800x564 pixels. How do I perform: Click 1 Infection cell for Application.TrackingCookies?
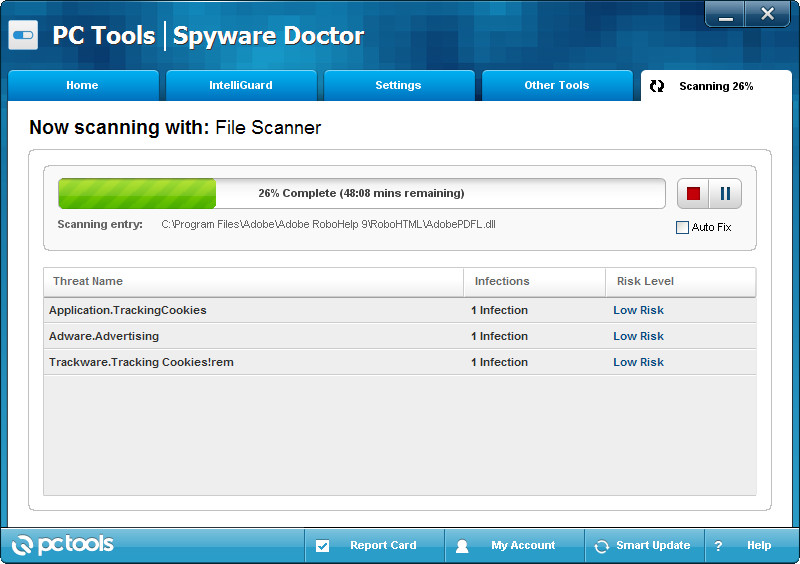point(499,310)
